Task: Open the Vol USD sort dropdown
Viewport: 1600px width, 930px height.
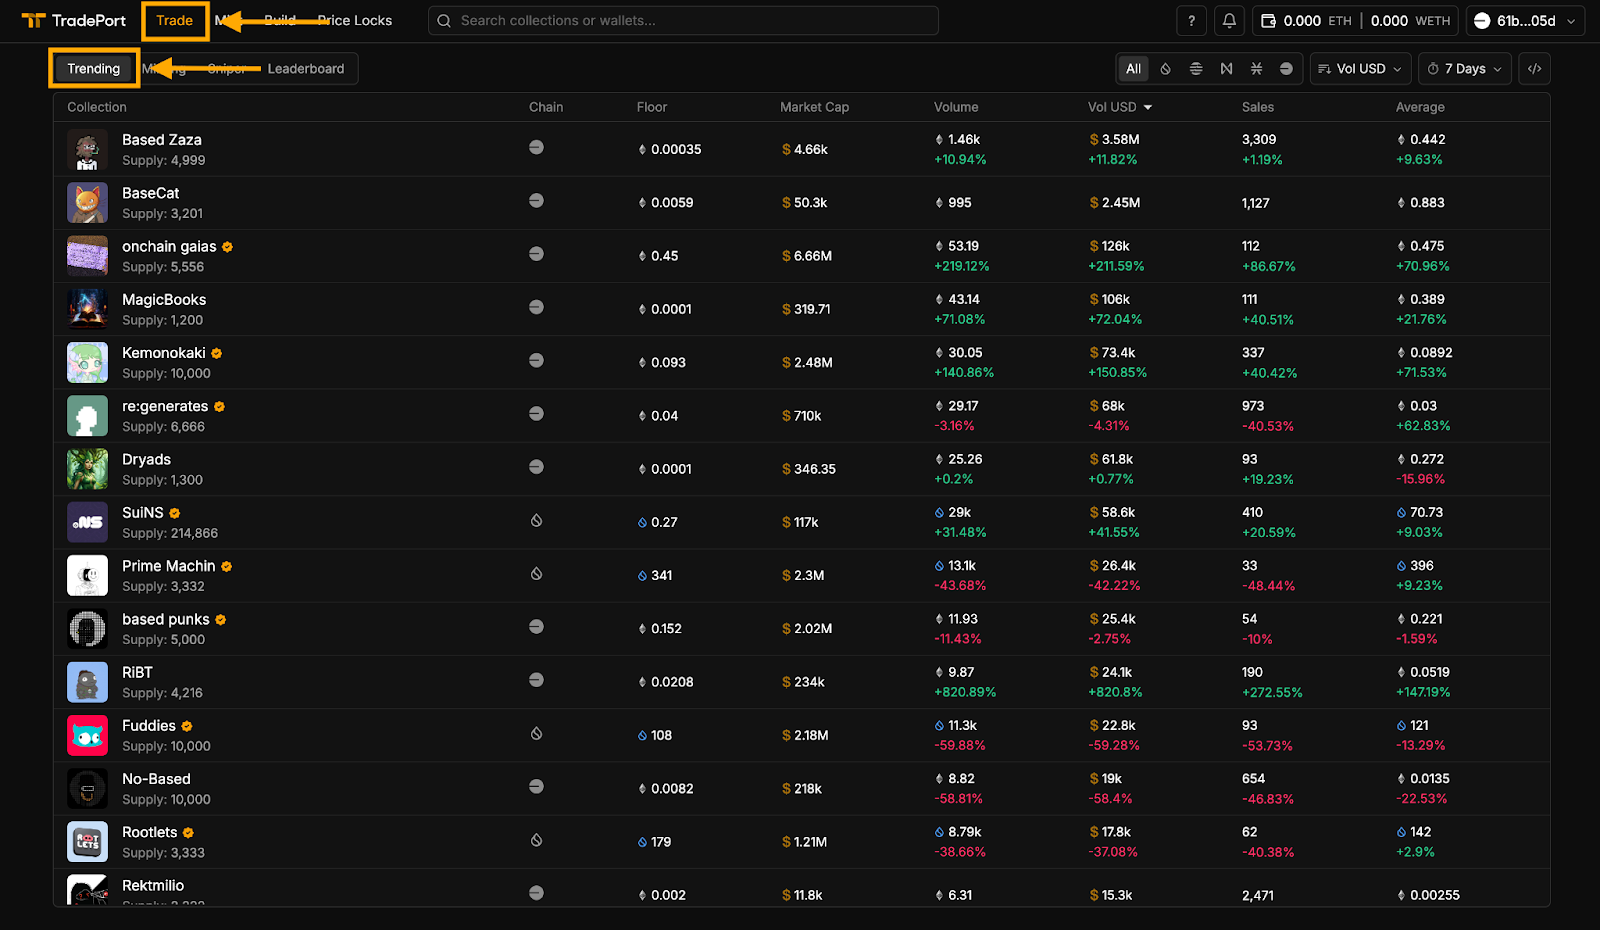Action: click(1360, 69)
